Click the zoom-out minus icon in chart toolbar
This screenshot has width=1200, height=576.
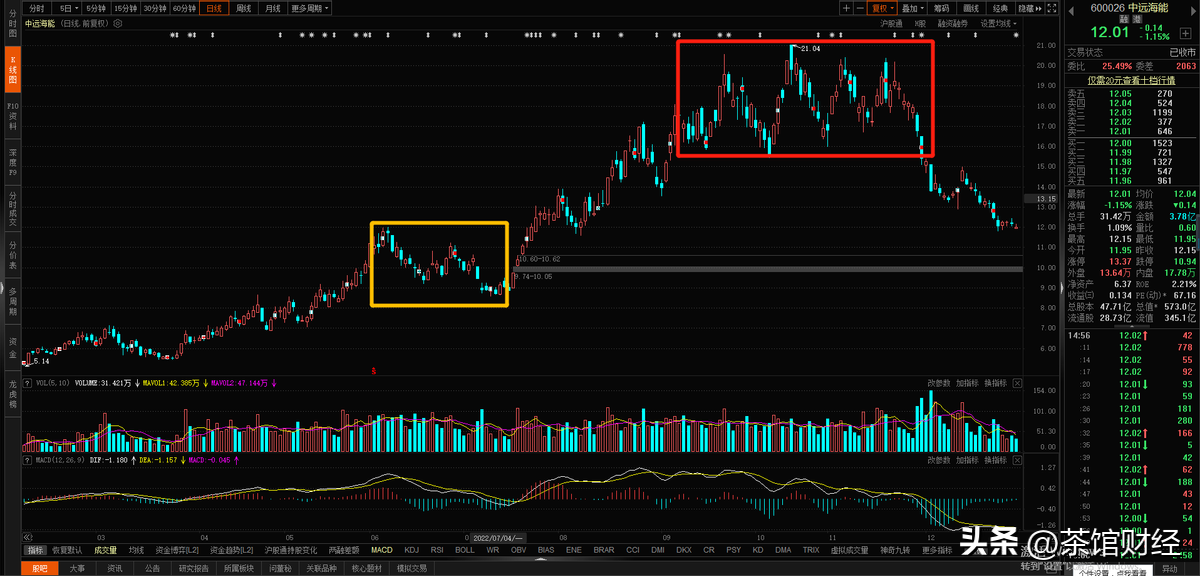coord(860,8)
